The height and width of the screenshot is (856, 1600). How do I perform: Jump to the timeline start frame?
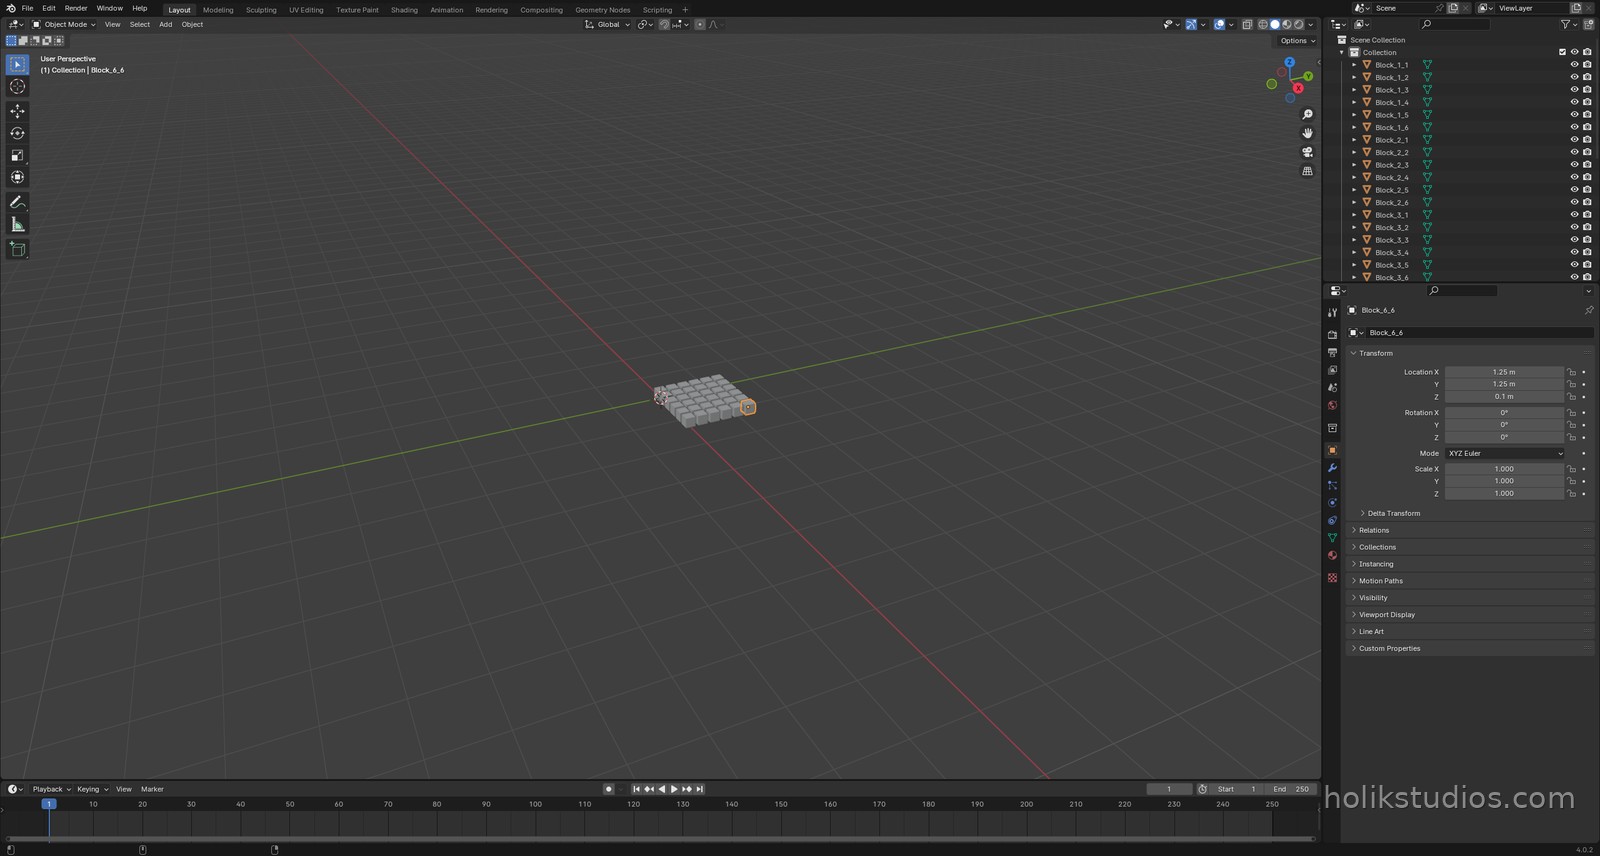point(636,789)
